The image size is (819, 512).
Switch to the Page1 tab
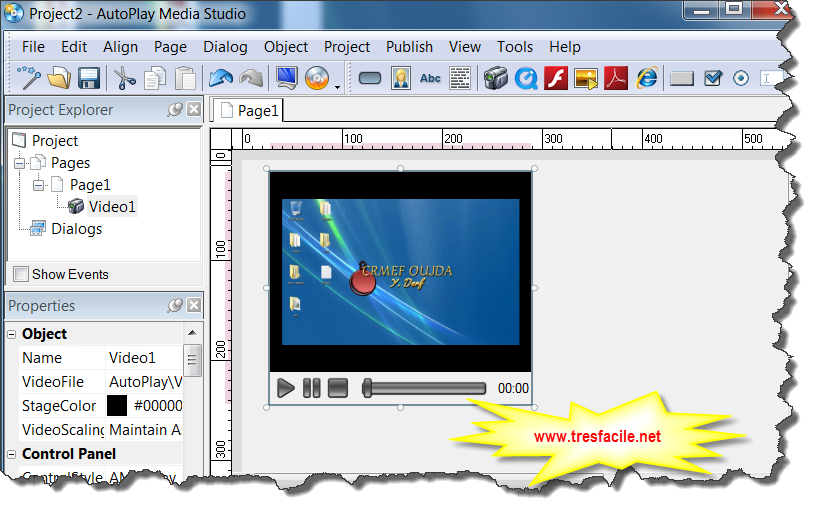click(x=249, y=110)
